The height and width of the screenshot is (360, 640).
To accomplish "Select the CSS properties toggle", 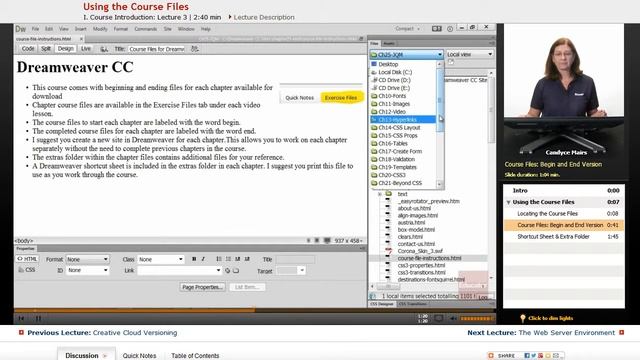I will pos(27,270).
